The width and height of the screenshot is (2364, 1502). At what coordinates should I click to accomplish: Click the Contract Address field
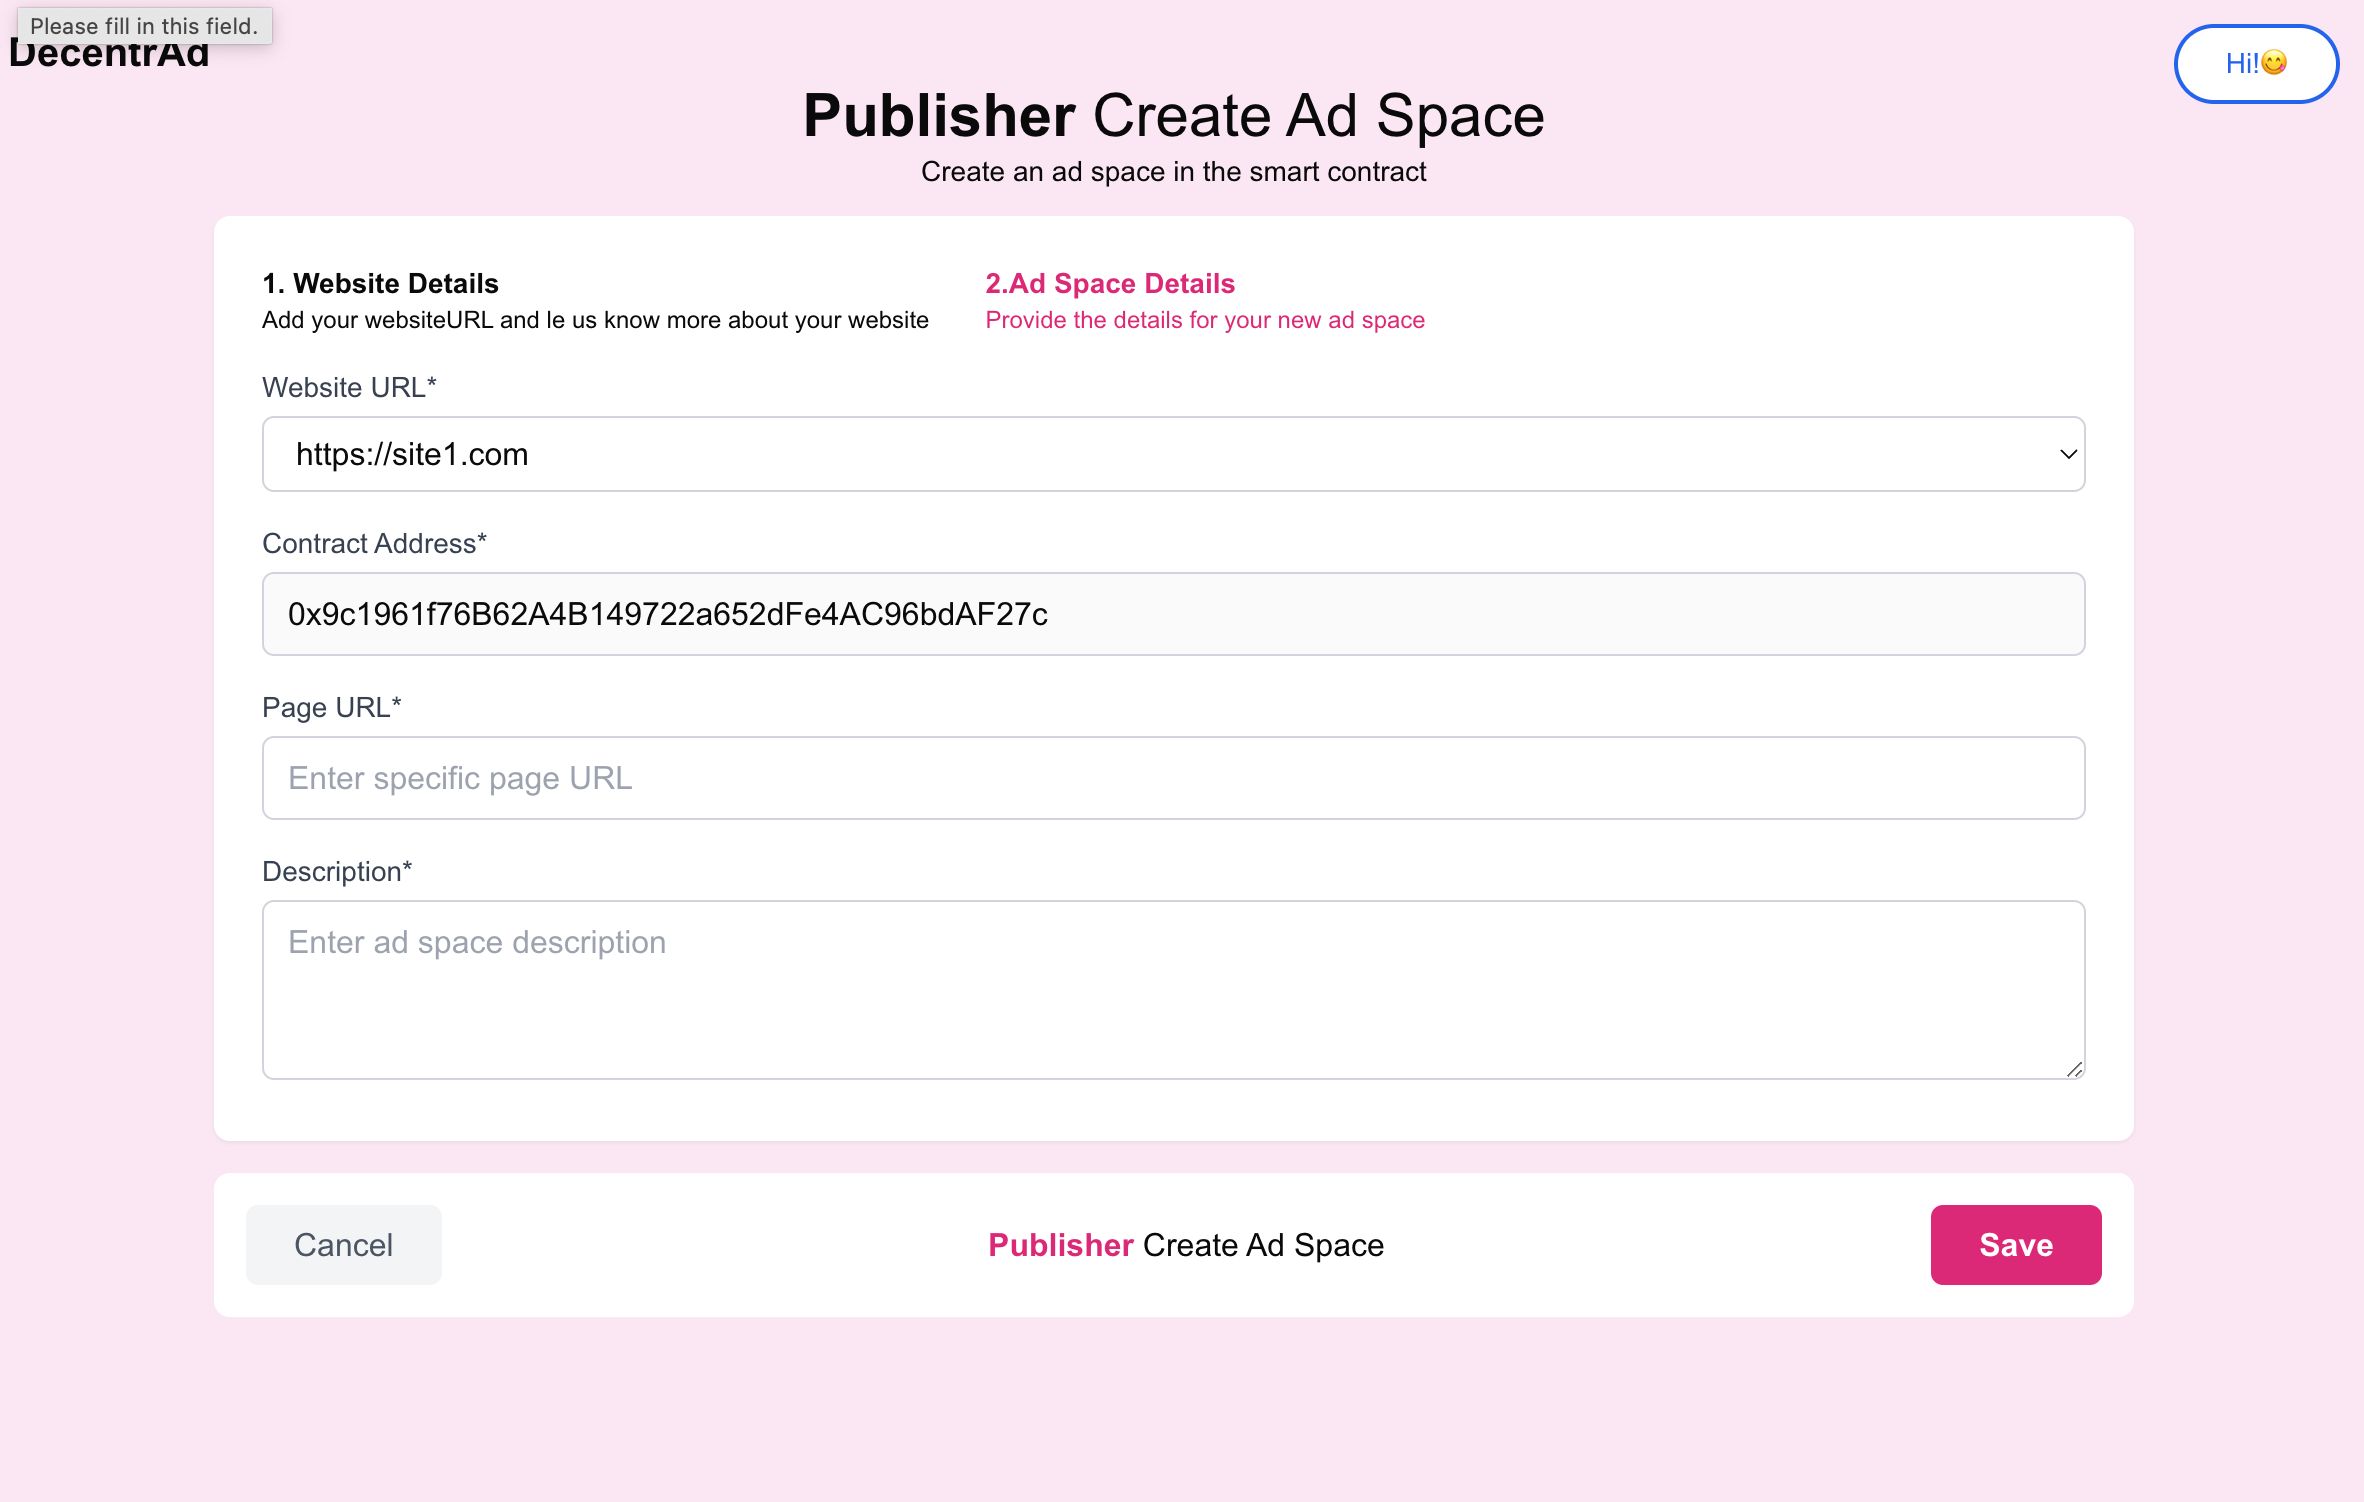pyautogui.click(x=1173, y=614)
